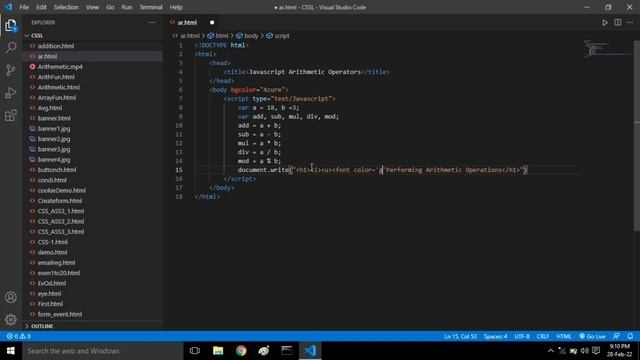This screenshot has height=360, width=640.
Task: Open Task View on the taskbar
Action: tap(195, 351)
